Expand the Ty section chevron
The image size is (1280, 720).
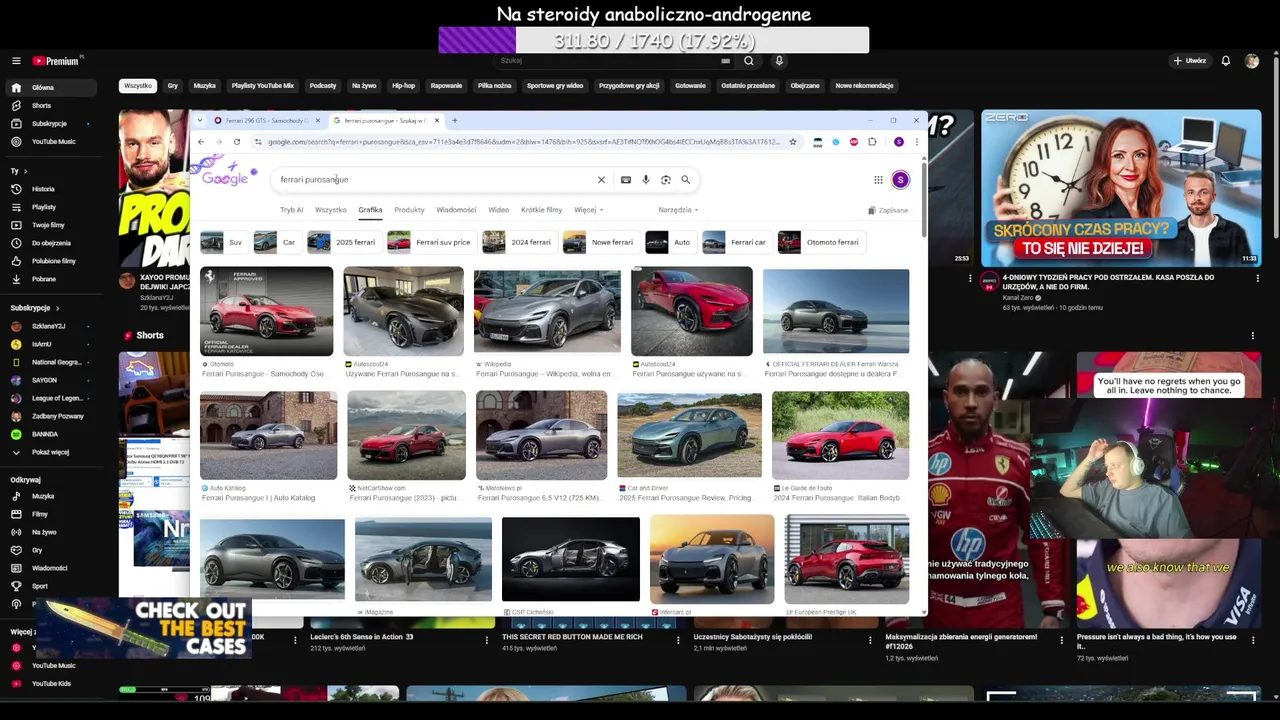click(24, 171)
